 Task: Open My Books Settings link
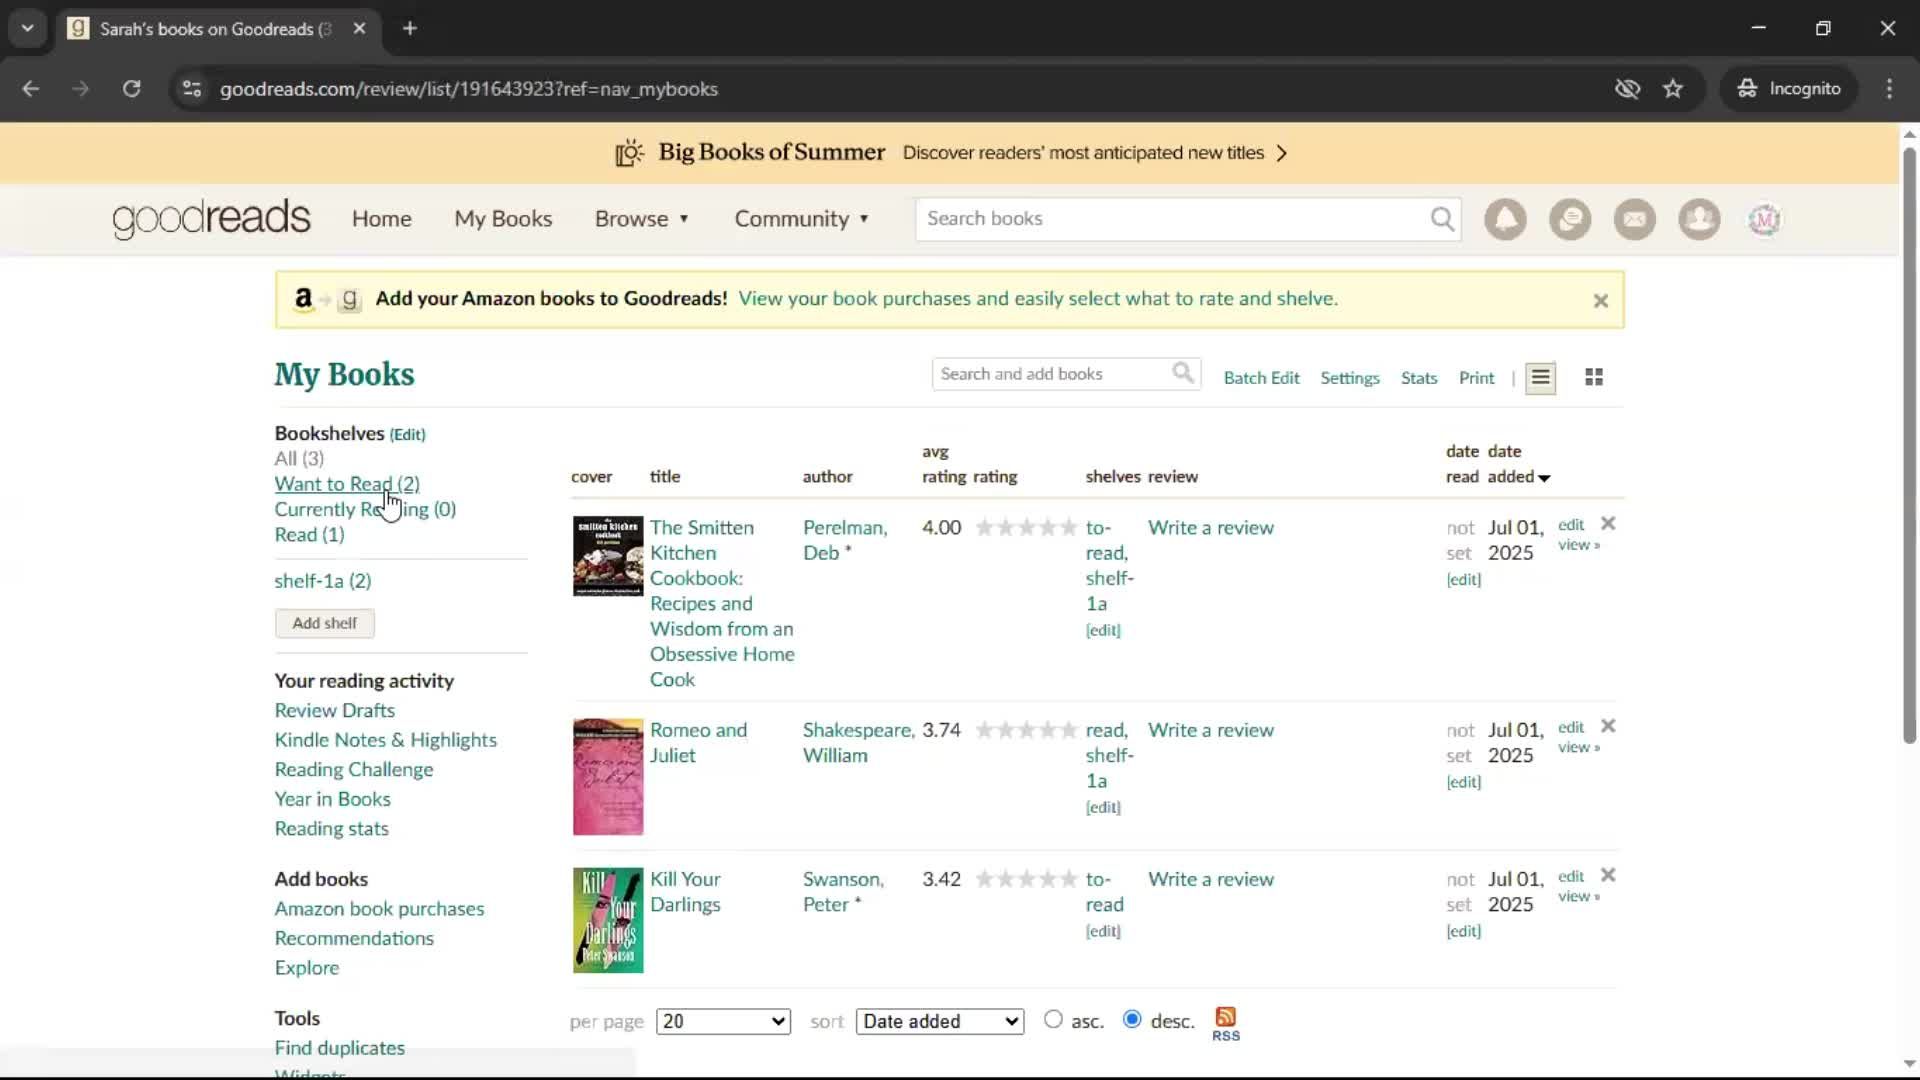click(1350, 378)
